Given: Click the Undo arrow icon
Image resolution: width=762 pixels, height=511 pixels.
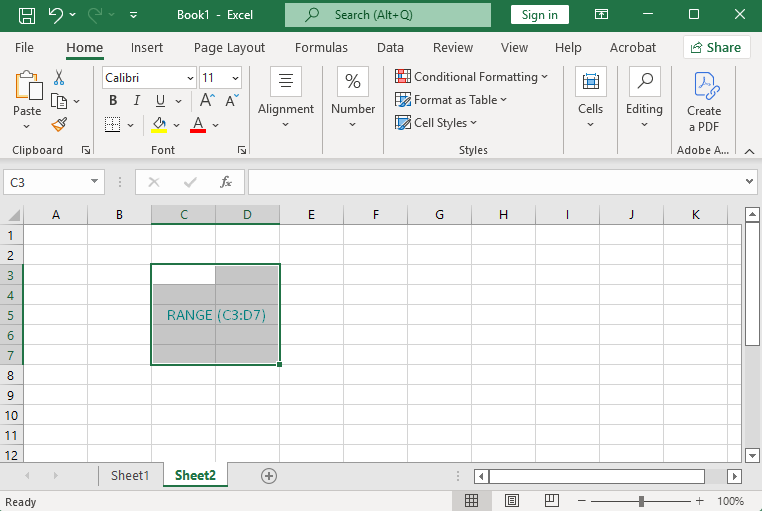Looking at the screenshot, I should coord(56,15).
